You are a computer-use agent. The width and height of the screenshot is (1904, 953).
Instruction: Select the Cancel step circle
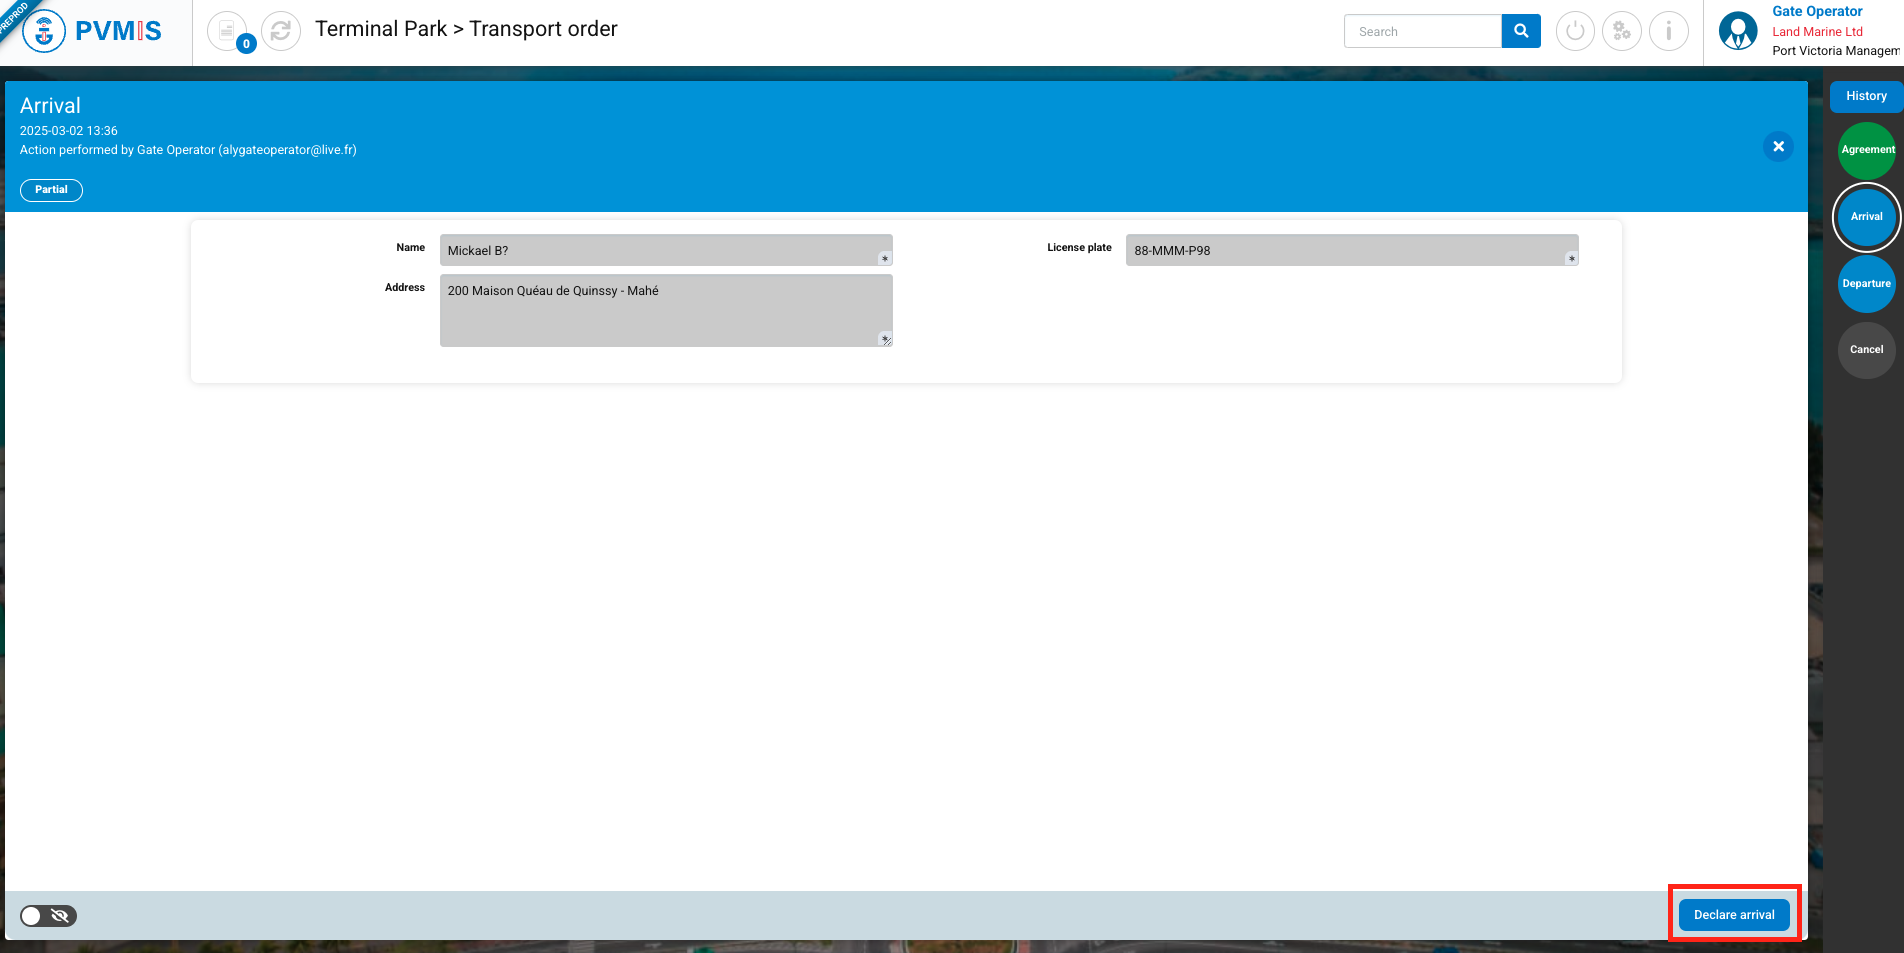point(1866,350)
